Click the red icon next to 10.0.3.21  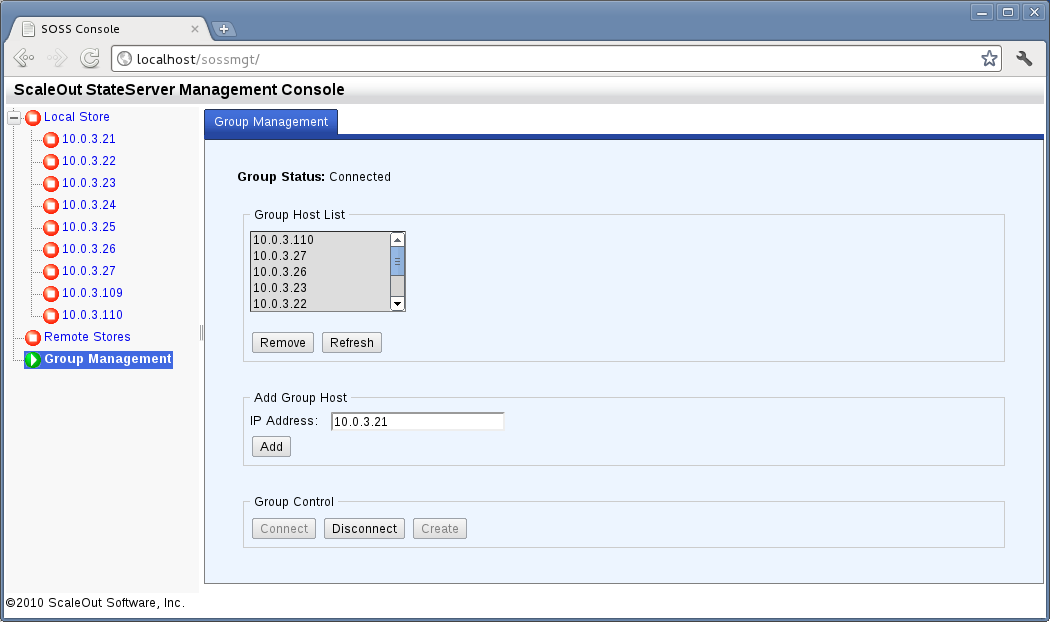[51, 140]
